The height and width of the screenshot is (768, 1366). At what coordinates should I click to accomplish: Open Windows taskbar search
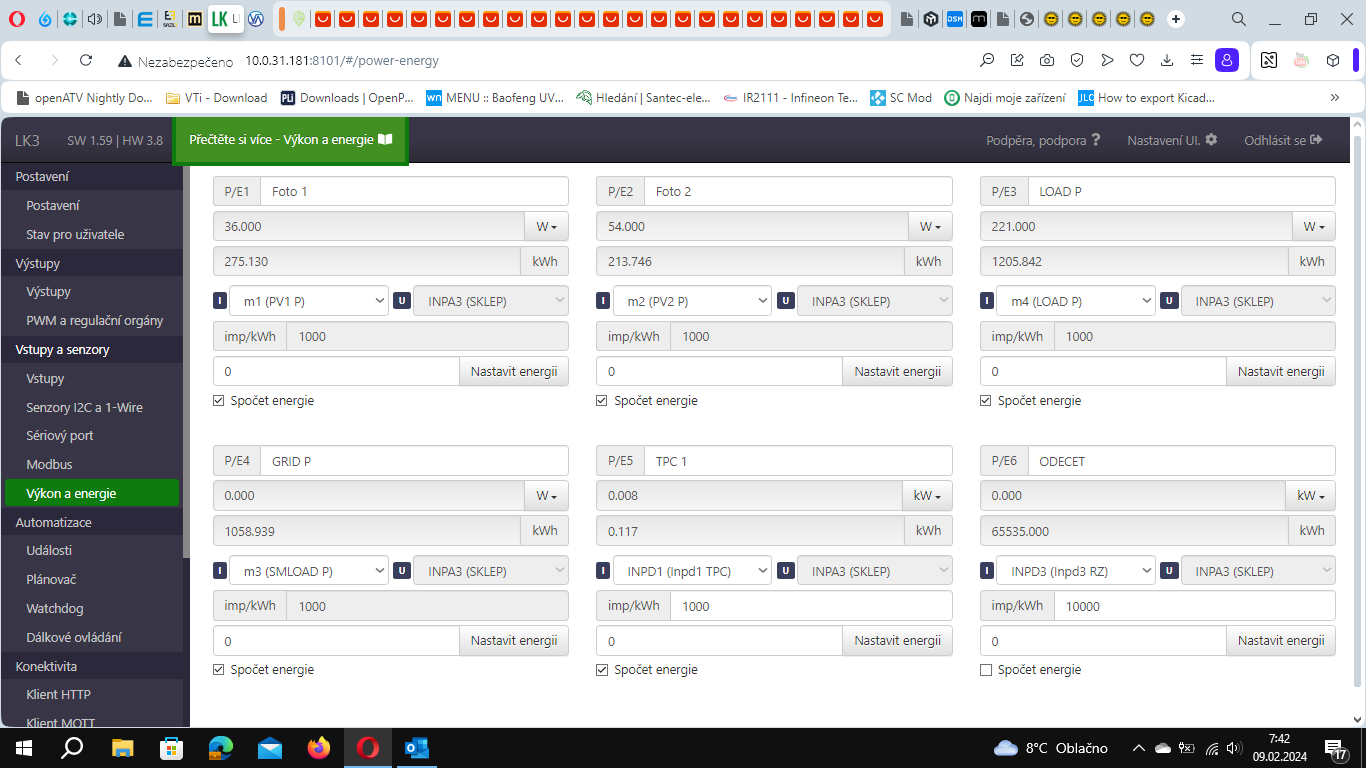[72, 748]
